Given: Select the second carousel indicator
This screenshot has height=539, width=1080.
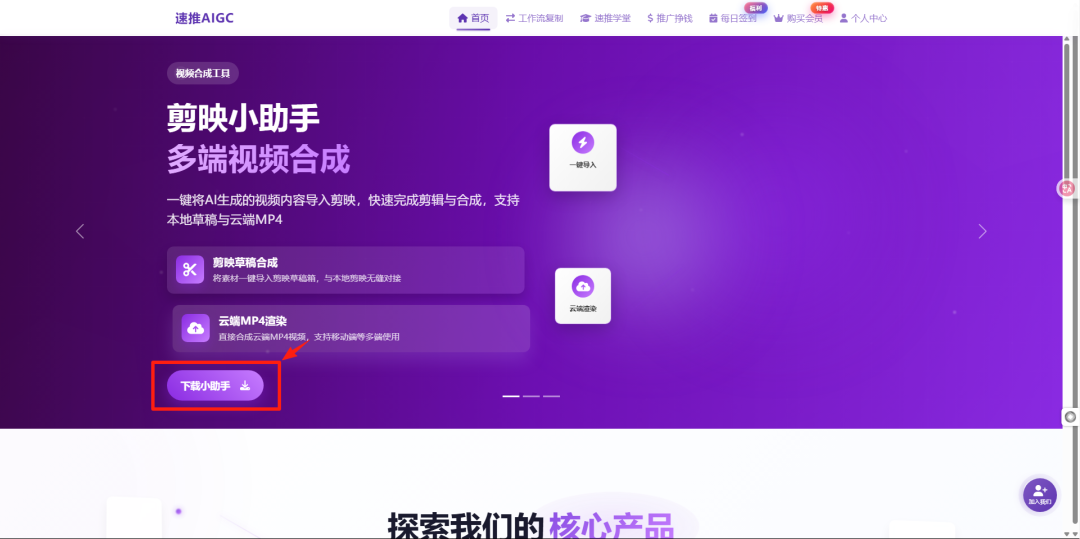Looking at the screenshot, I should 531,397.
